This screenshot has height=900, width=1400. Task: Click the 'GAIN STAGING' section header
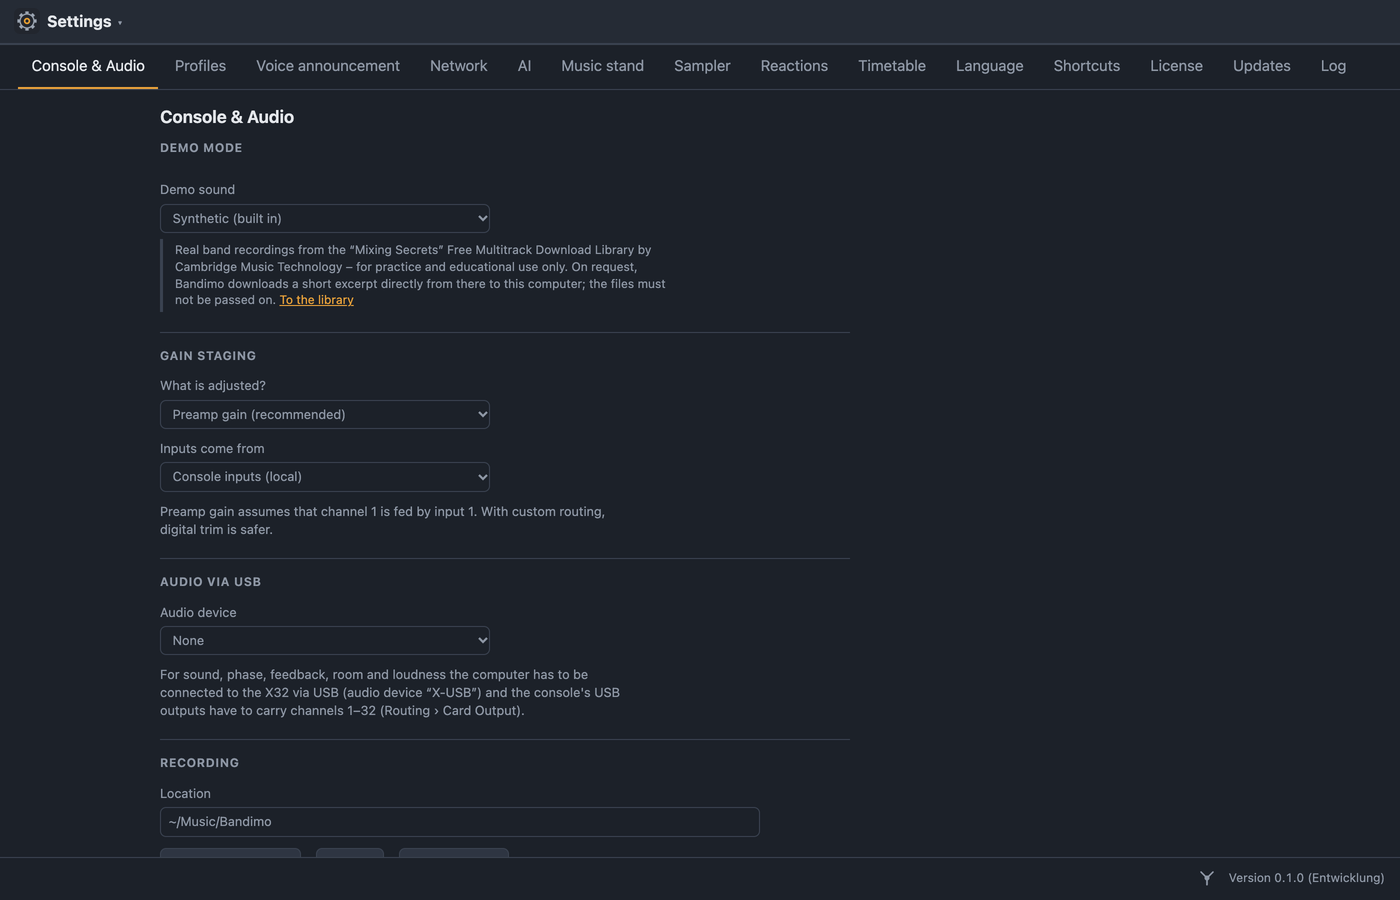pyautogui.click(x=208, y=356)
